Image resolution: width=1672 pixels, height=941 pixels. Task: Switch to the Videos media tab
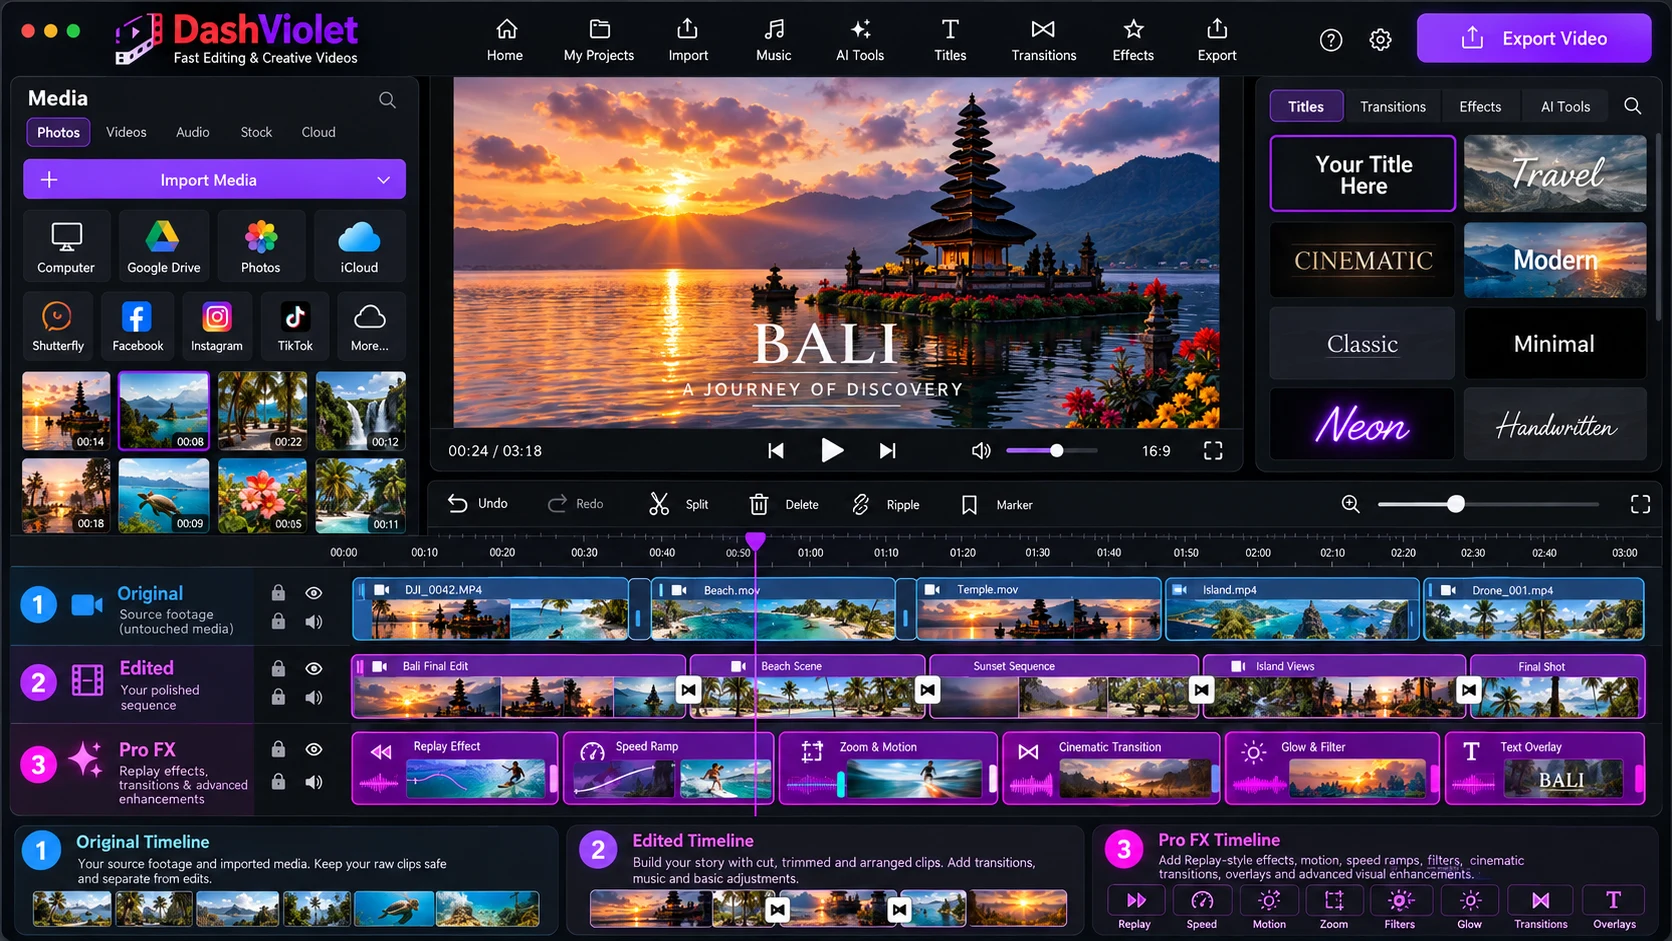coord(126,132)
